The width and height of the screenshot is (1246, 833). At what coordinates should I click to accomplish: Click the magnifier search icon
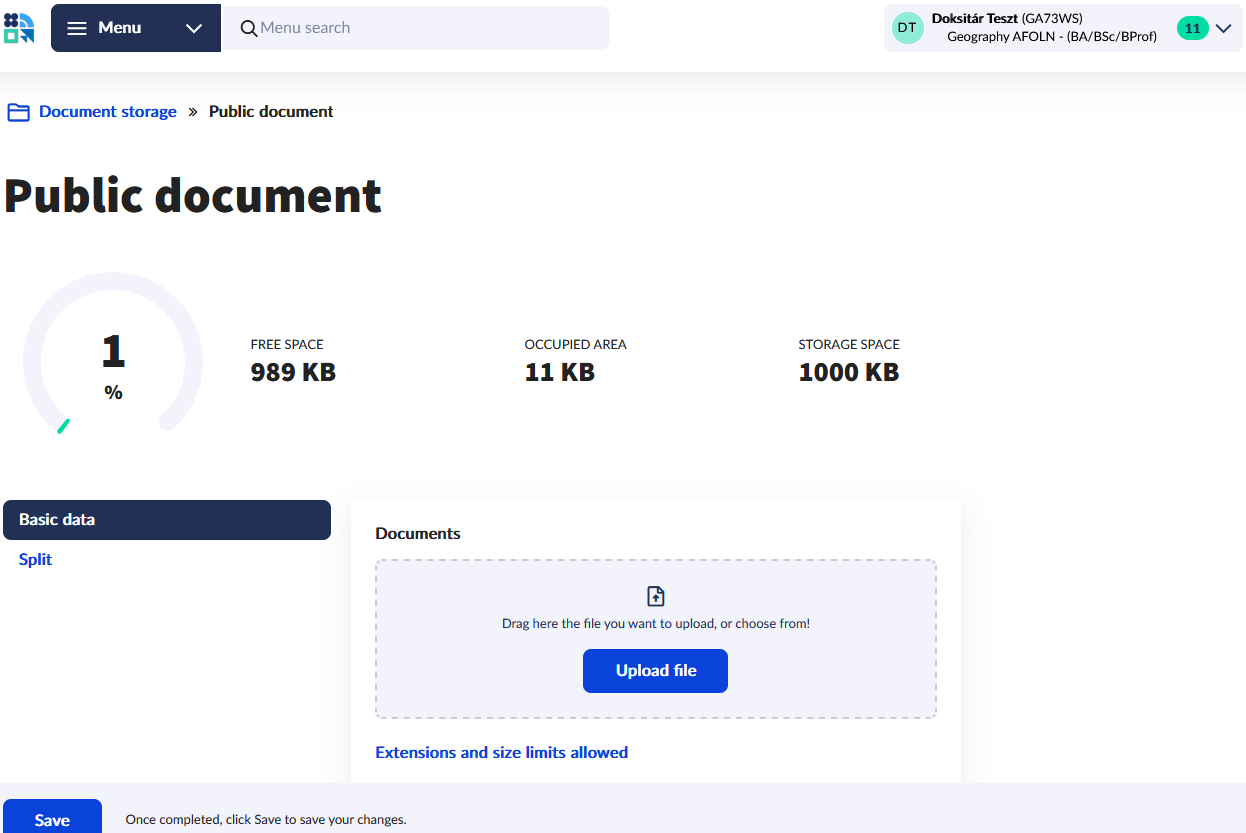(249, 28)
